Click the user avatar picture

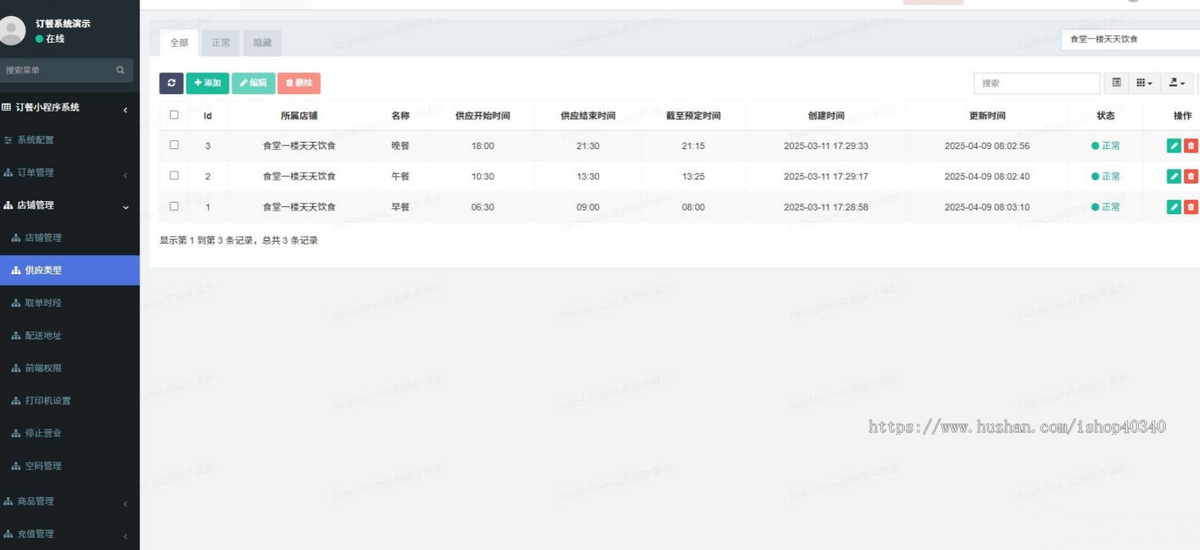(x=13, y=31)
